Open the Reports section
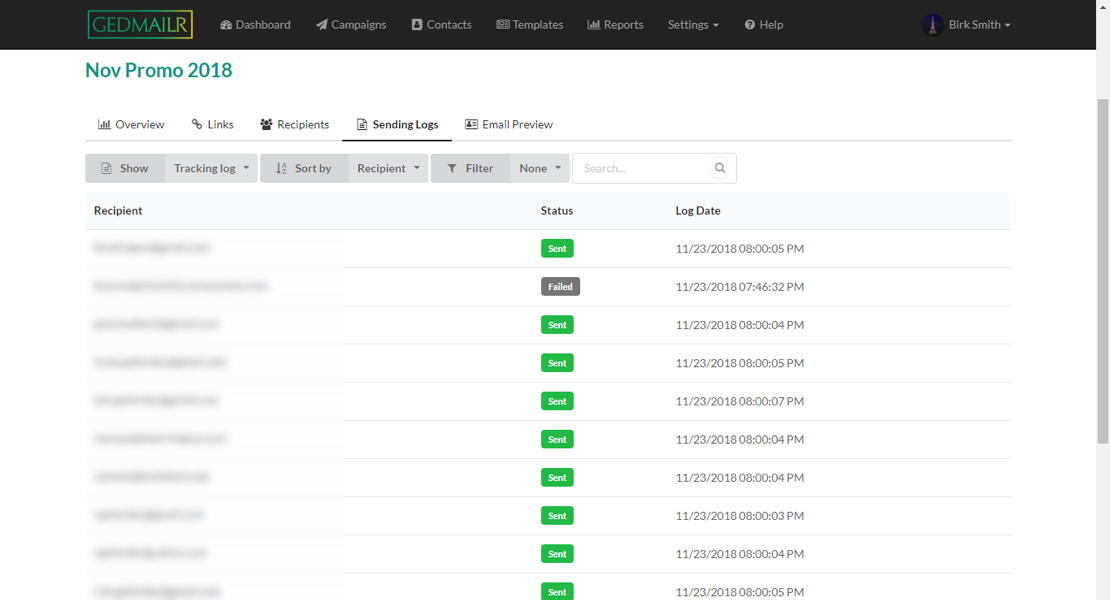 coord(615,25)
